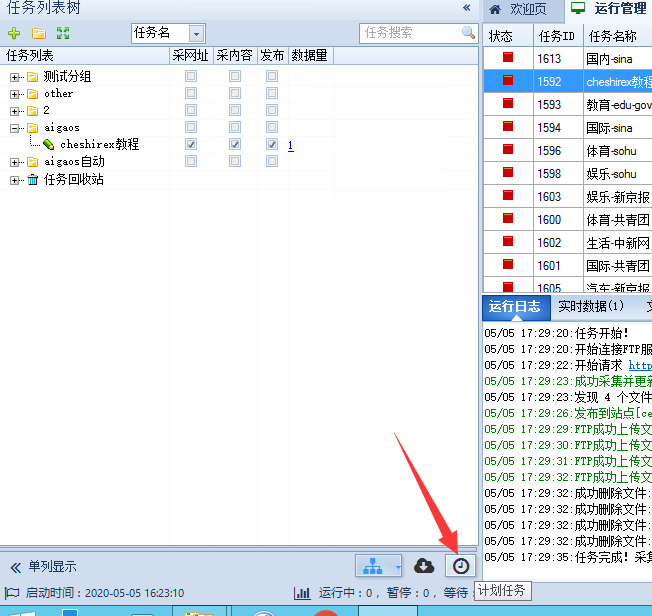Toggle 采内容 checkbox for cheshirex教程
The height and width of the screenshot is (616, 652).
tap(235, 144)
